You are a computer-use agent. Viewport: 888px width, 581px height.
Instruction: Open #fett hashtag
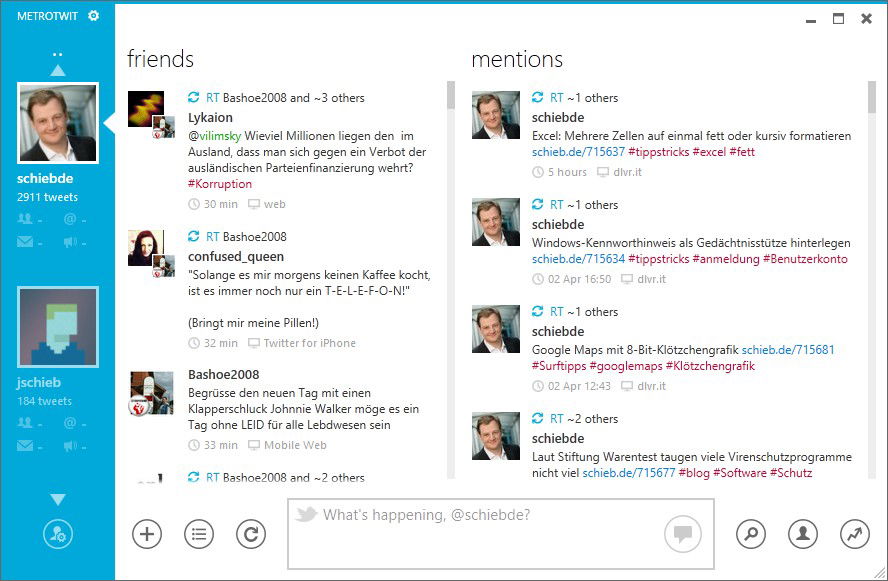pyautogui.click(x=742, y=152)
